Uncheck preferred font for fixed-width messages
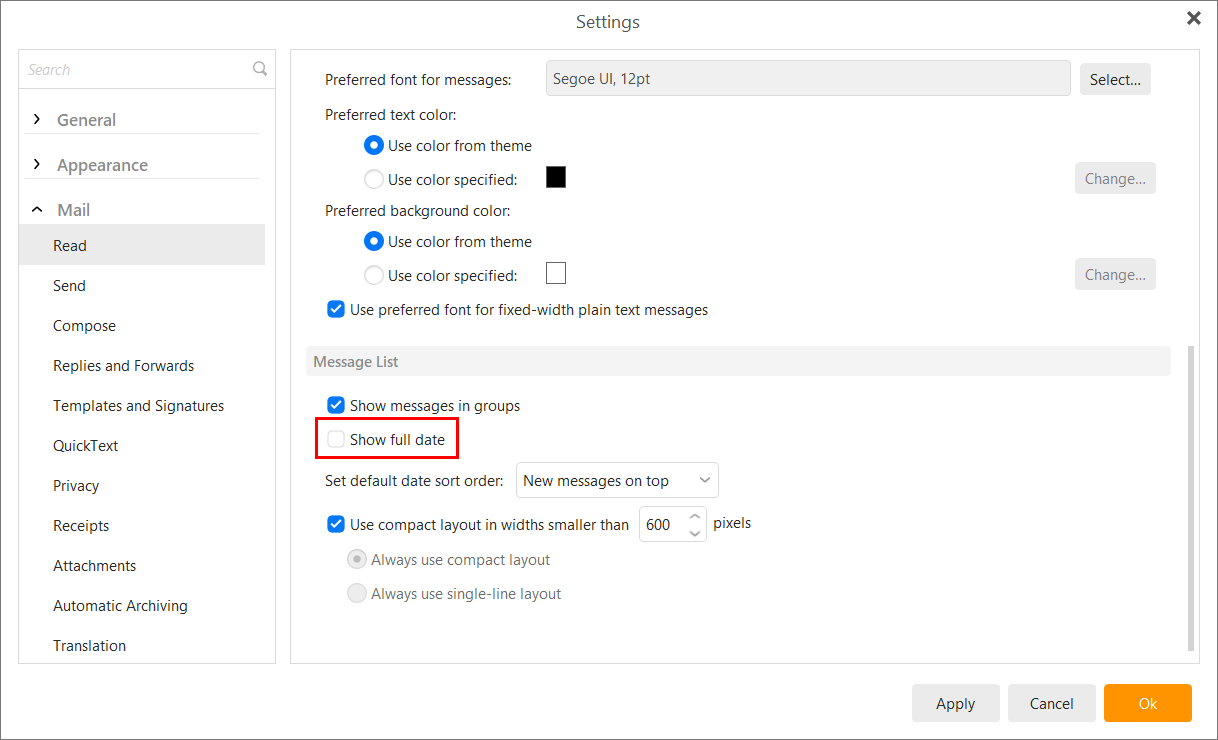 click(x=335, y=309)
